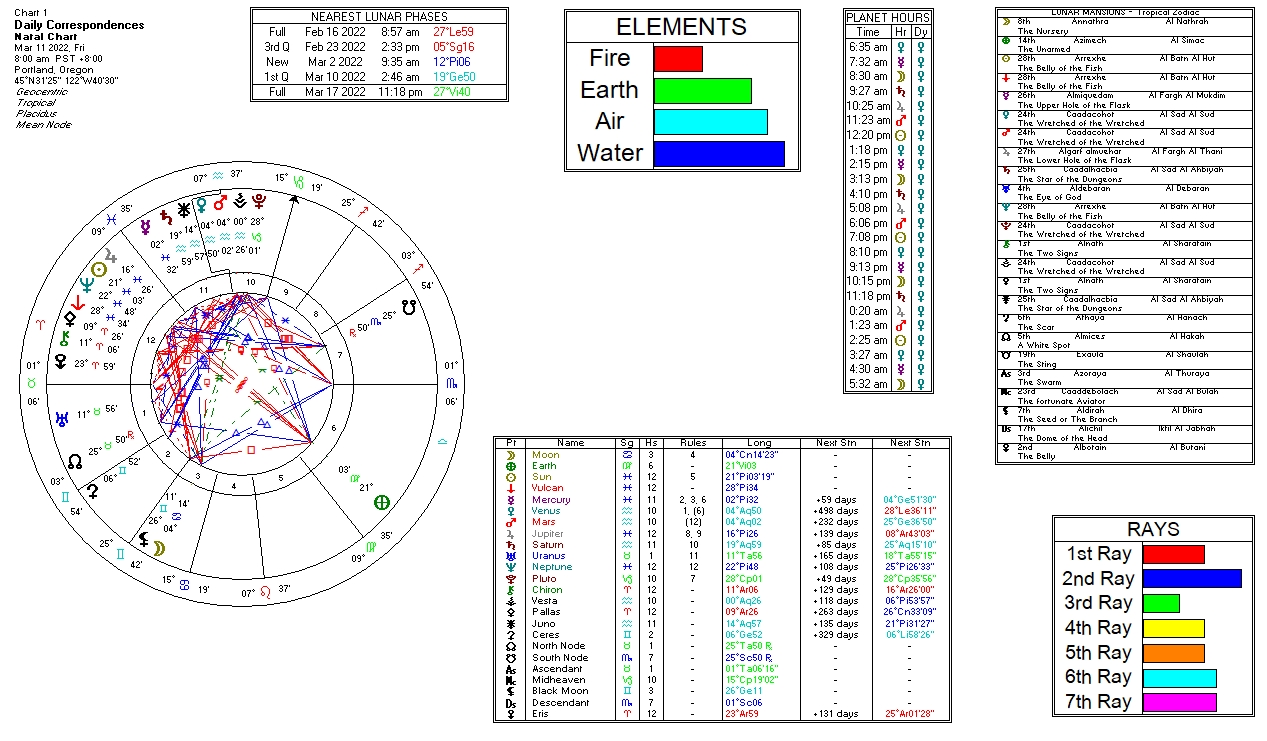Select the North Node glyph in the wheel
This screenshot has width=1267, height=741.
(75, 461)
